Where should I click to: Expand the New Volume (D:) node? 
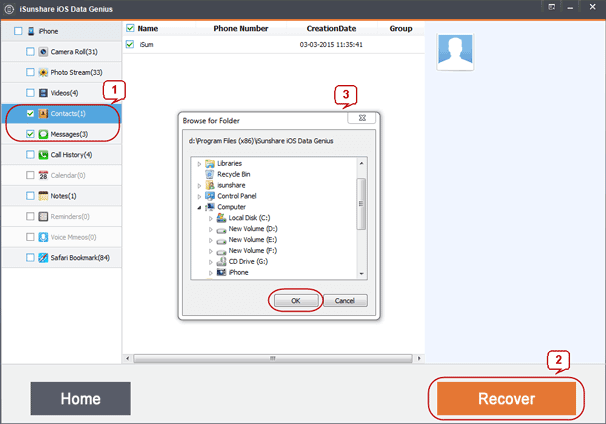[211, 229]
